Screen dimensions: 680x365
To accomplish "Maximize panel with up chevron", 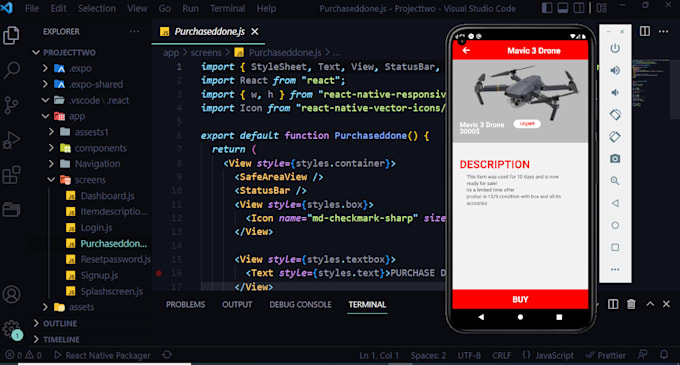I will pyautogui.click(x=650, y=304).
